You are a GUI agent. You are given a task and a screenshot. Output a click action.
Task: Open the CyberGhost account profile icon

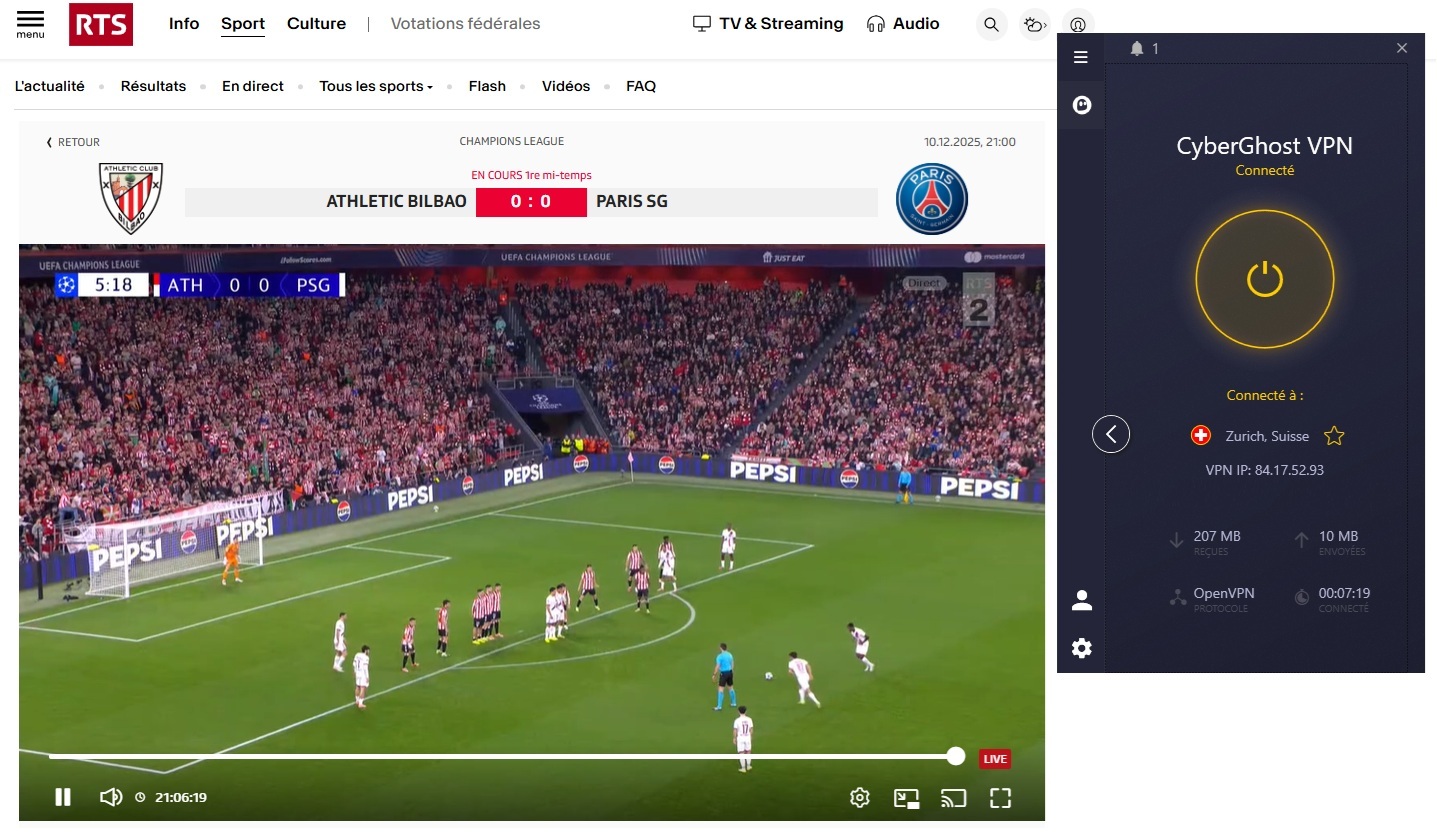click(x=1081, y=598)
